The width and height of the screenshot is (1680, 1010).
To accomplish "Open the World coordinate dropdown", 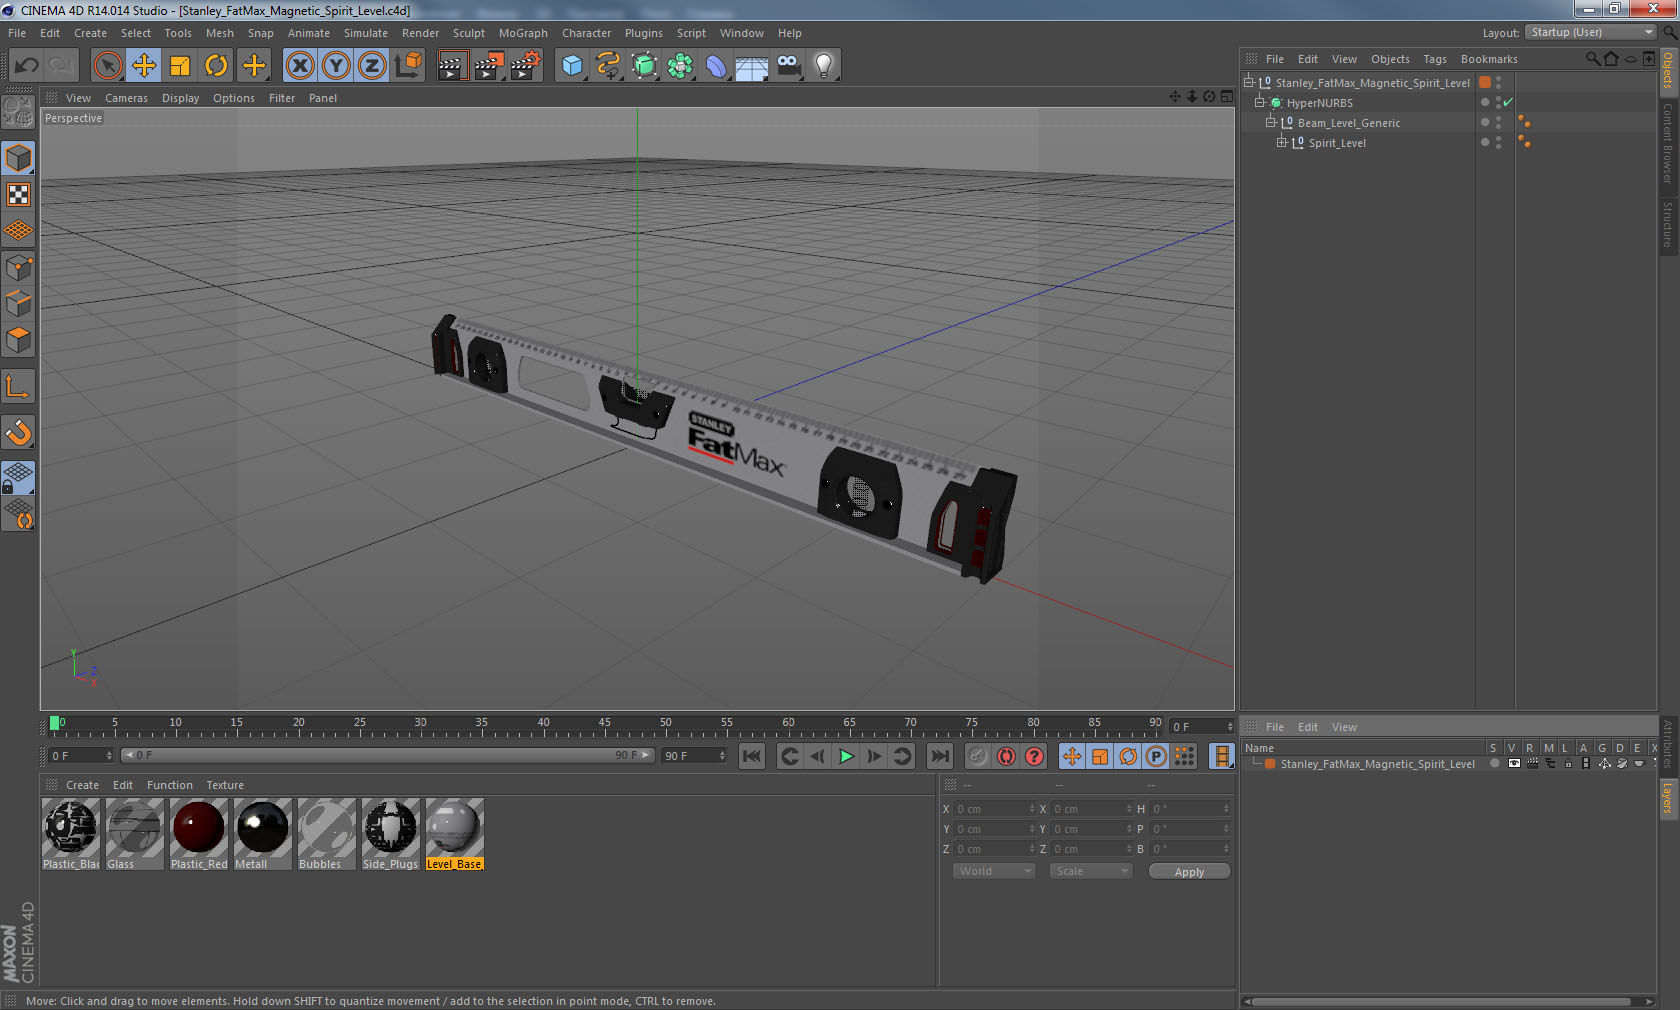I will coord(994,871).
